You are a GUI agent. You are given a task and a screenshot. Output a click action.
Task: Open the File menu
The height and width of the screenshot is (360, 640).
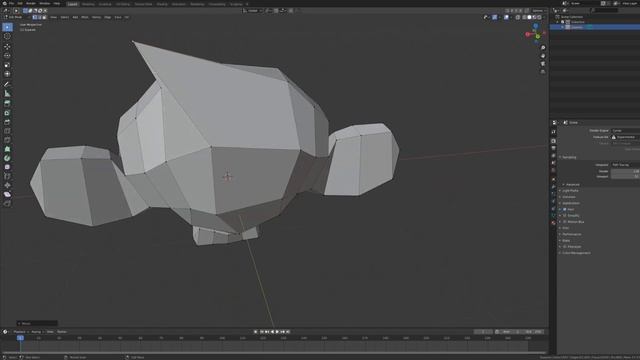click(x=11, y=3)
